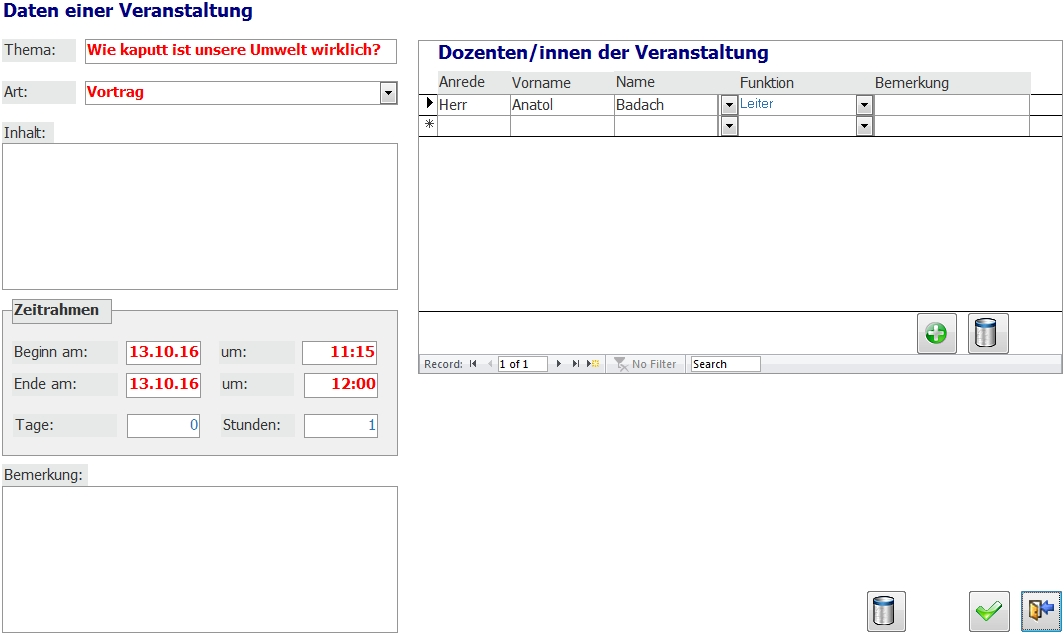Select the Herr Anatol row selector

[x=429, y=104]
